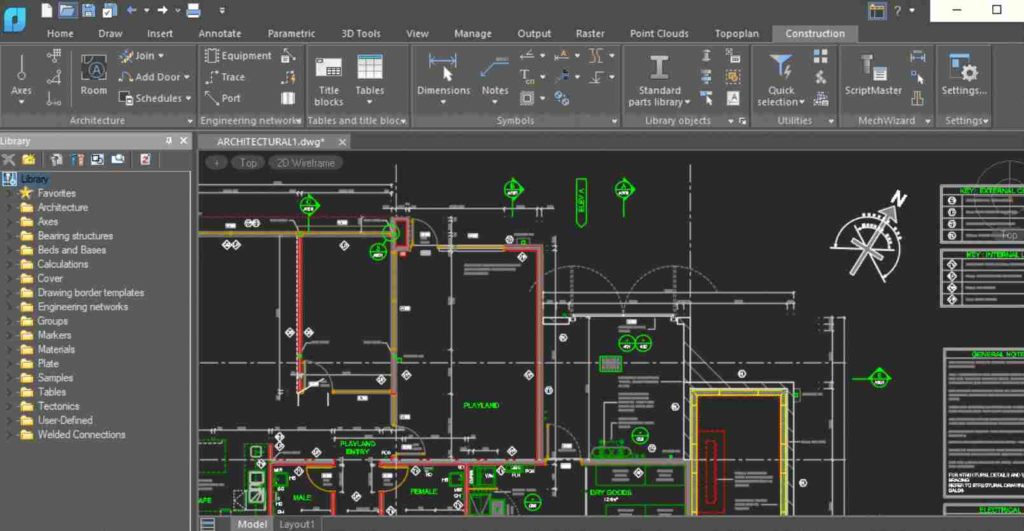
Task: Click the north arrow compass symbol
Action: coord(869,238)
